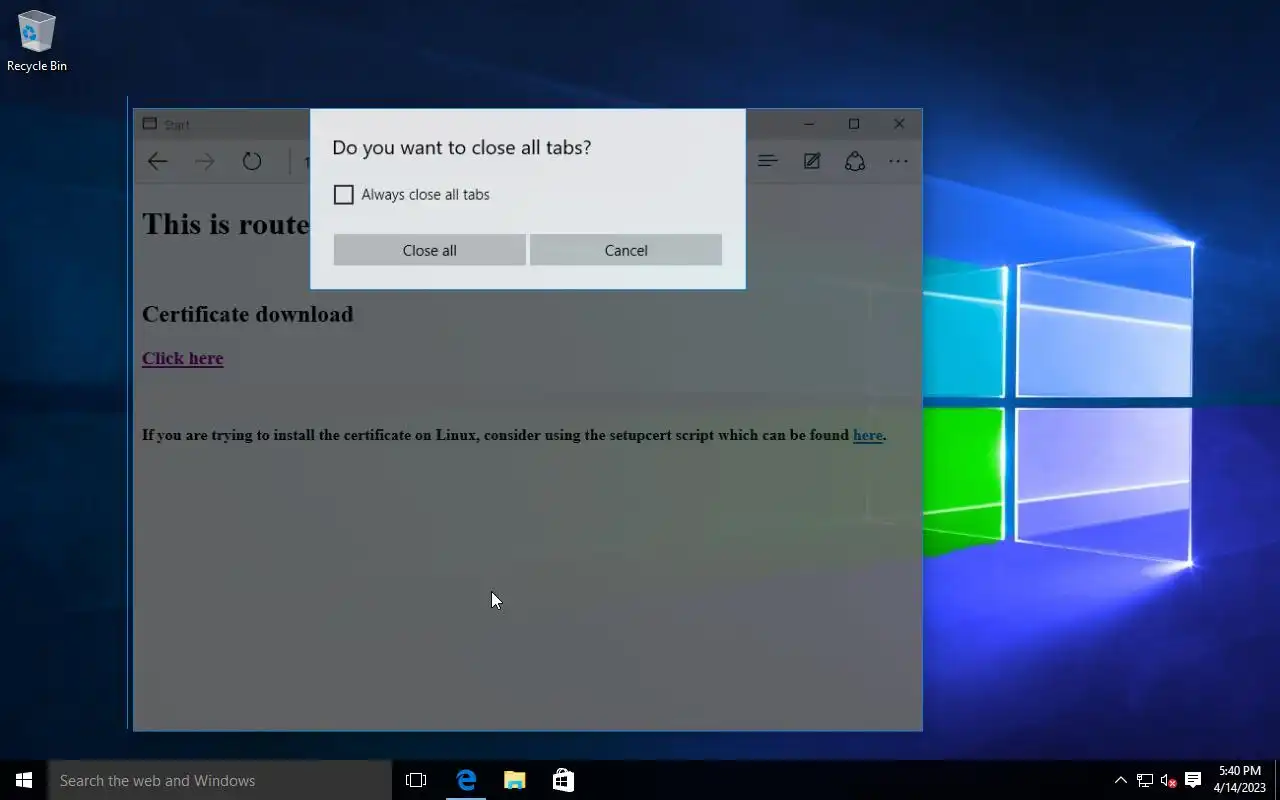Screen dimensions: 1280x800
Task: Check the Always close all tabs box
Action: (343, 195)
